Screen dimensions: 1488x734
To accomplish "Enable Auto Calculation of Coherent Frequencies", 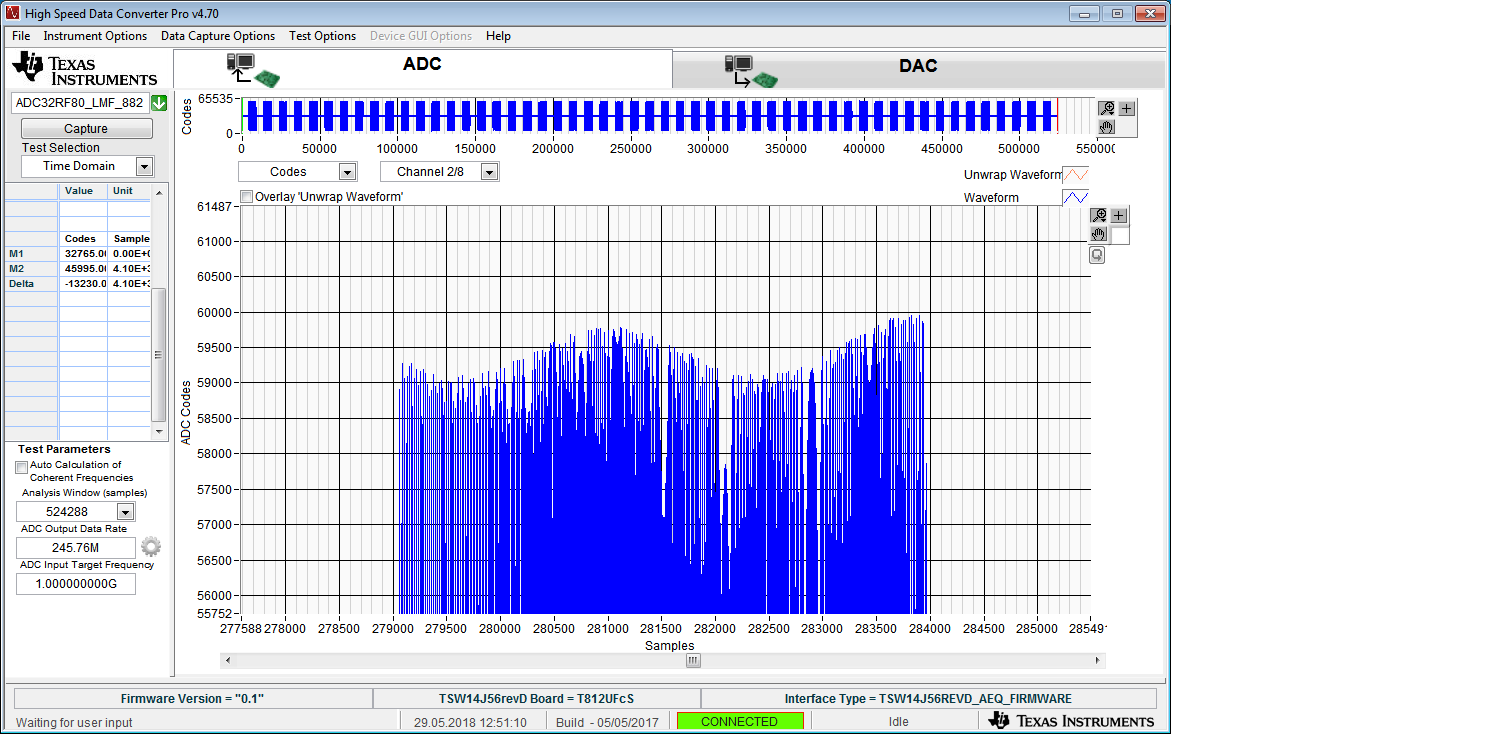I will point(22,466).
